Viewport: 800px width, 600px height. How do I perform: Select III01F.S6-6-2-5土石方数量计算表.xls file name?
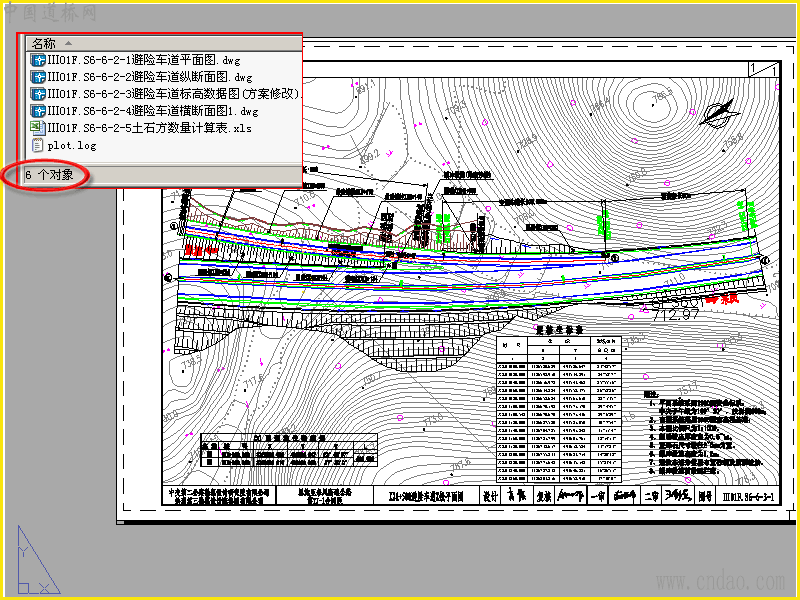pos(149,128)
